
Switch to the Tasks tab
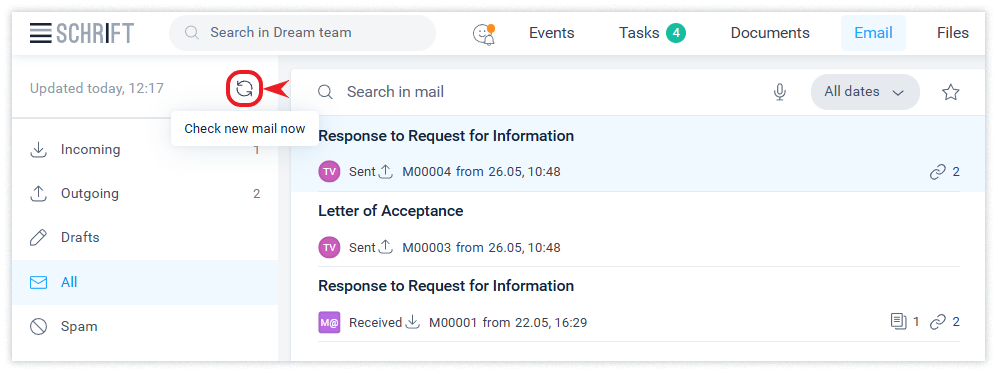coord(652,33)
